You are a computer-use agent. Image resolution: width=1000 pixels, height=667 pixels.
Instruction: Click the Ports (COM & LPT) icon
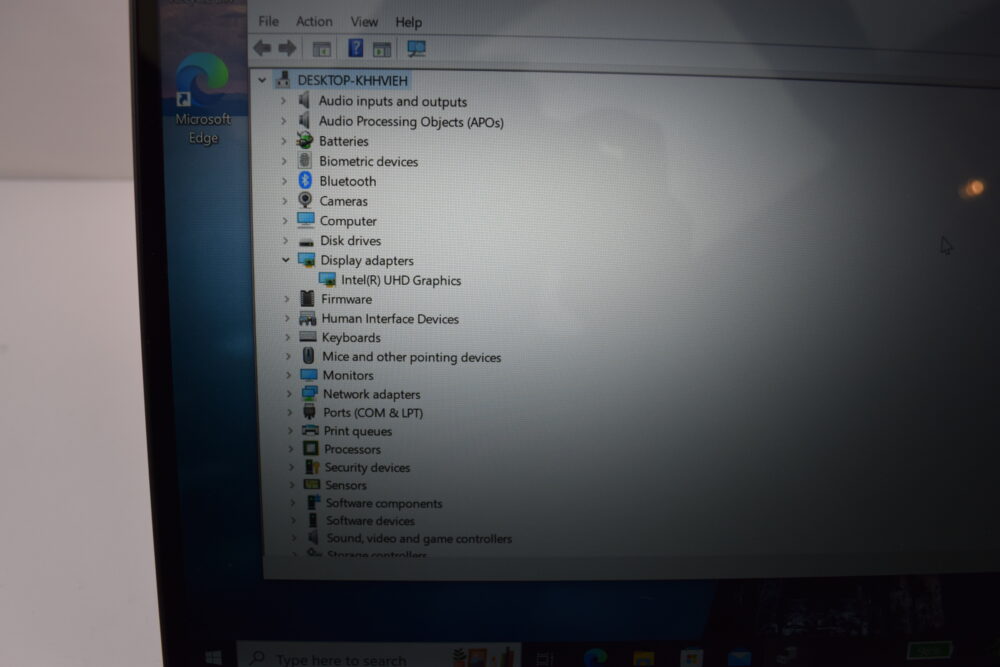(309, 411)
